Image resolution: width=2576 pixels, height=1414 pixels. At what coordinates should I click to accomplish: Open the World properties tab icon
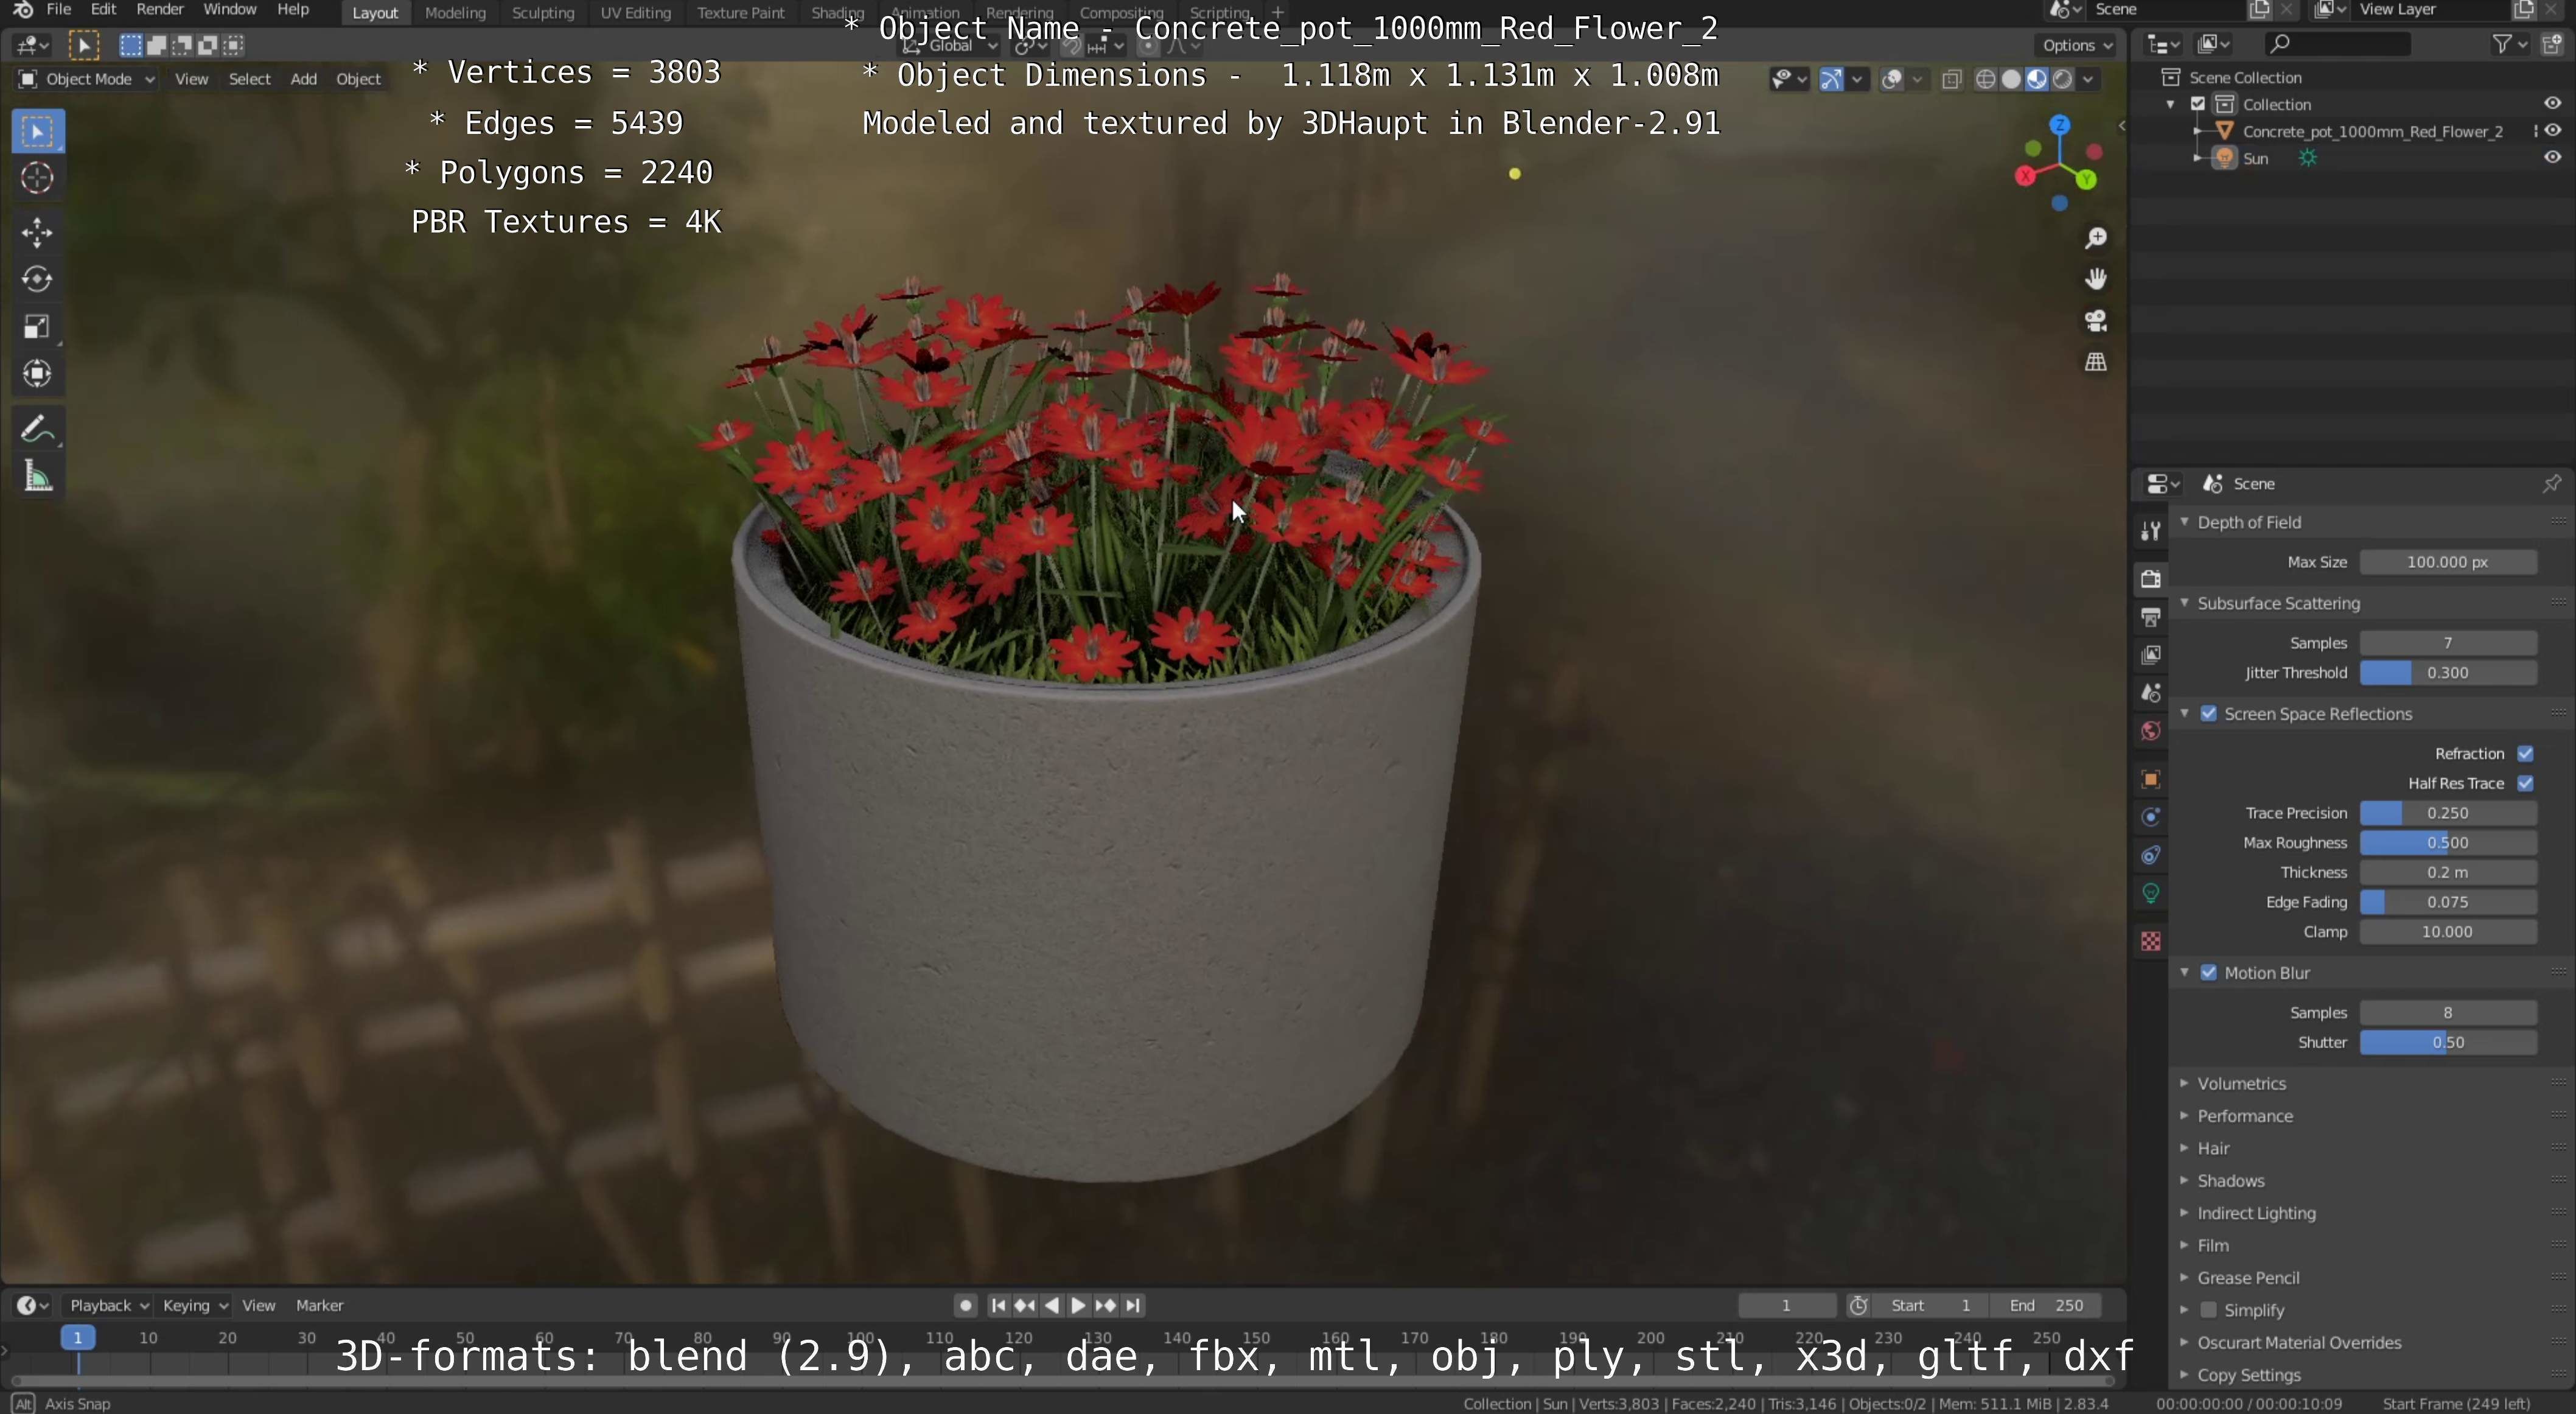2151,731
